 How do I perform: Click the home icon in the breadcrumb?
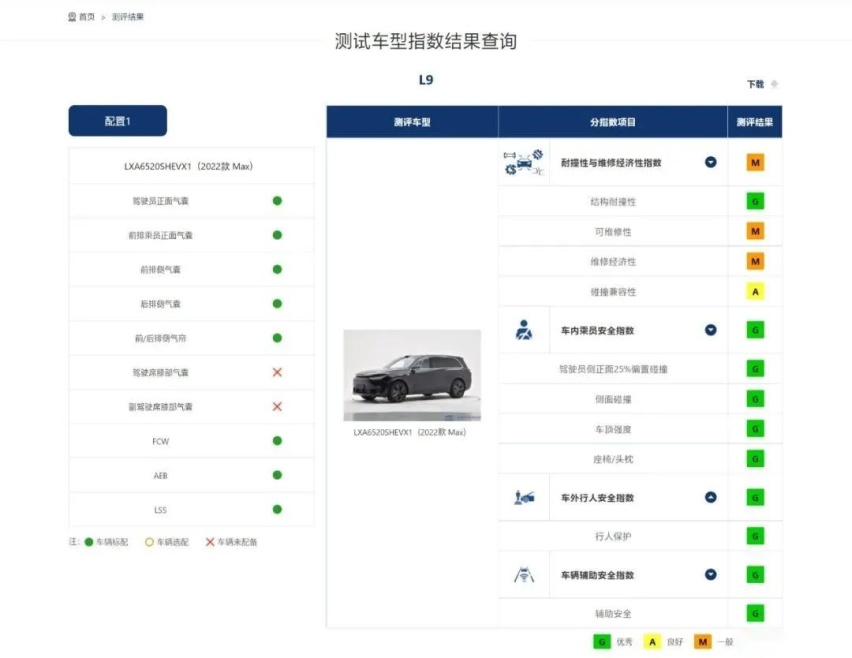(x=72, y=17)
